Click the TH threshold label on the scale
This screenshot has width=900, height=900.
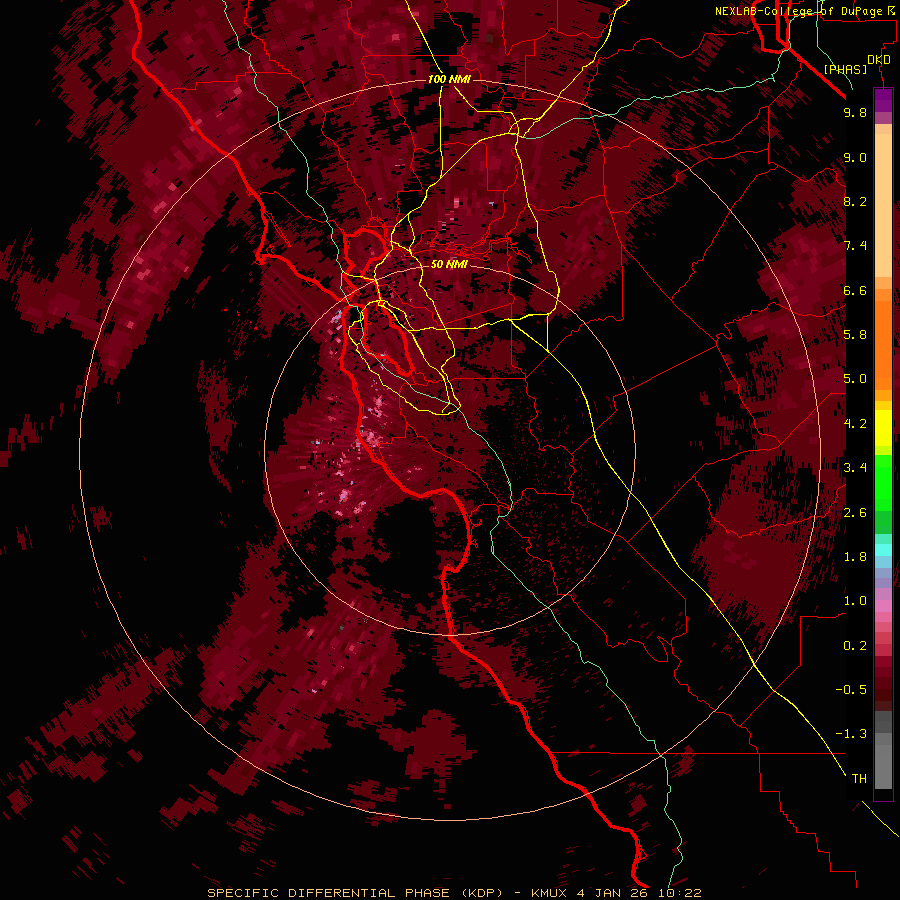click(x=859, y=779)
